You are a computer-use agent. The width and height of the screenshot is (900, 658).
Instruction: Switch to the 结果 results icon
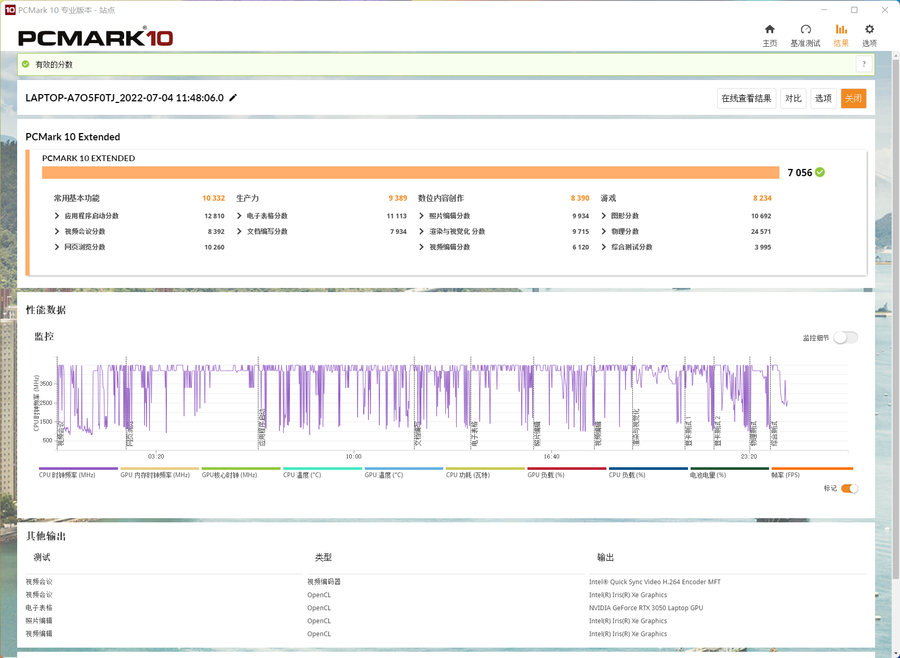pyautogui.click(x=841, y=30)
